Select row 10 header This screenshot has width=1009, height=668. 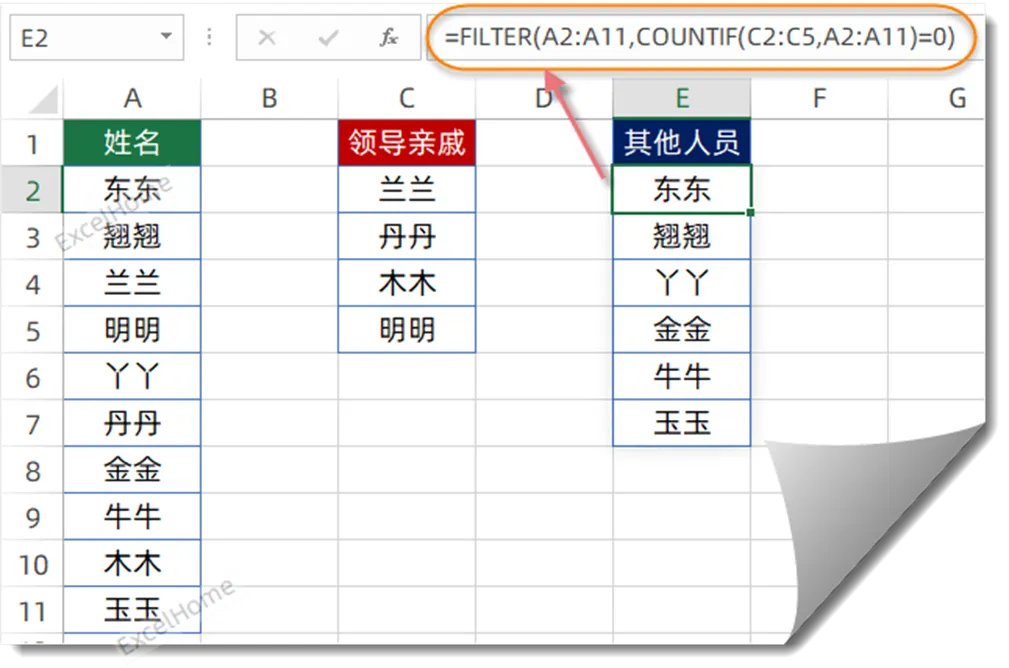pos(32,564)
